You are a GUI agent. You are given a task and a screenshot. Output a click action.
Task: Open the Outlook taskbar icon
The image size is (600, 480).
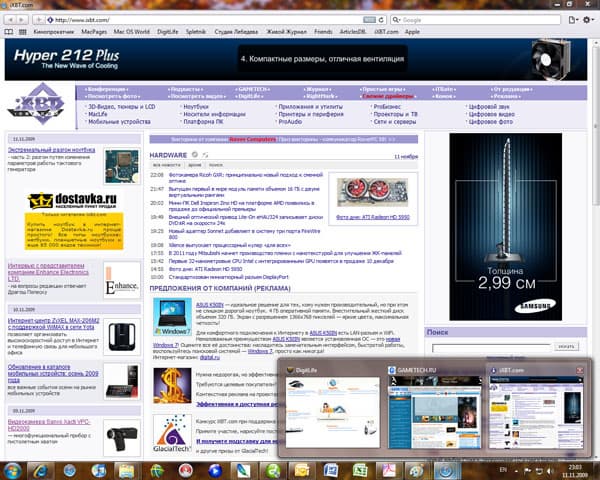[x=302, y=470]
